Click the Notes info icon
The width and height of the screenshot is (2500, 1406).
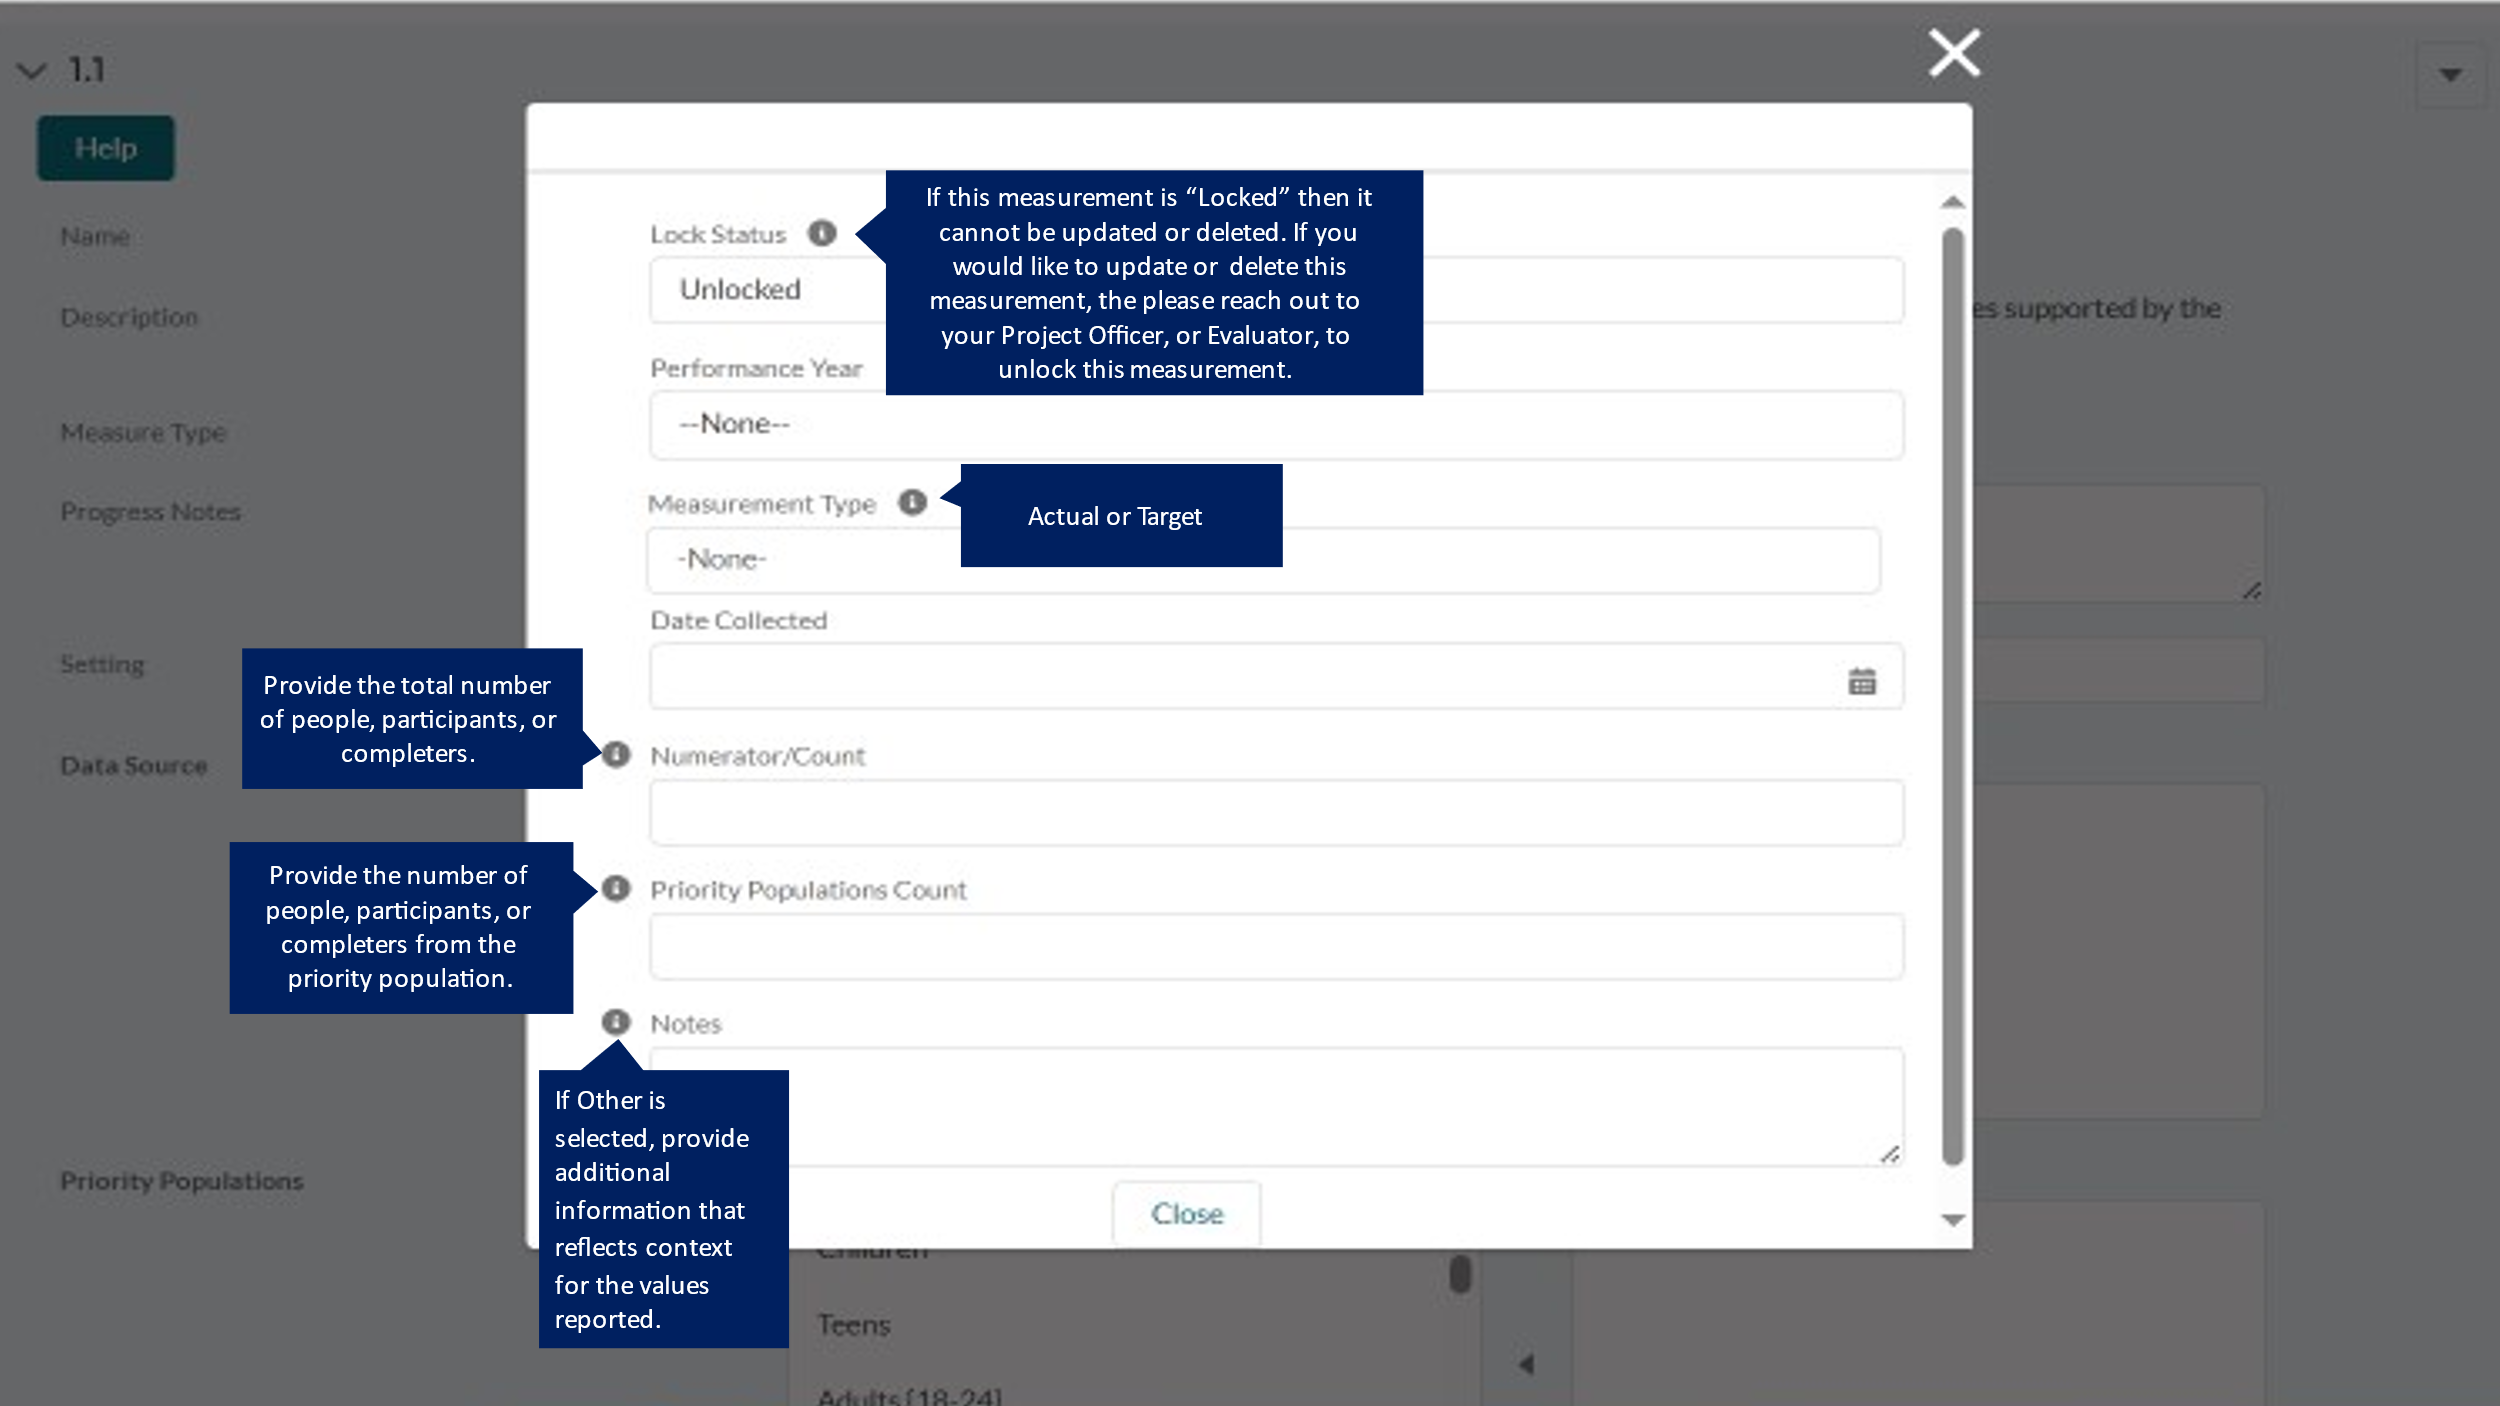coord(616,1022)
